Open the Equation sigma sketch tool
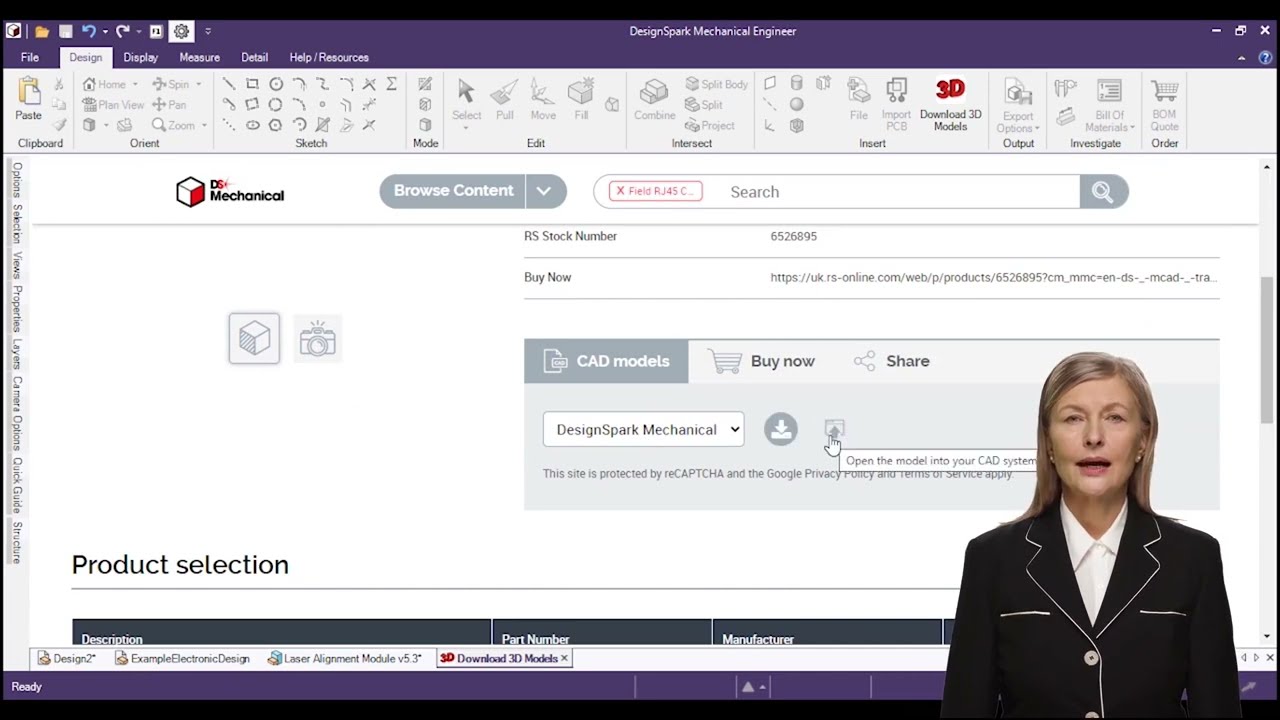The height and width of the screenshot is (720, 1280). 391,84
